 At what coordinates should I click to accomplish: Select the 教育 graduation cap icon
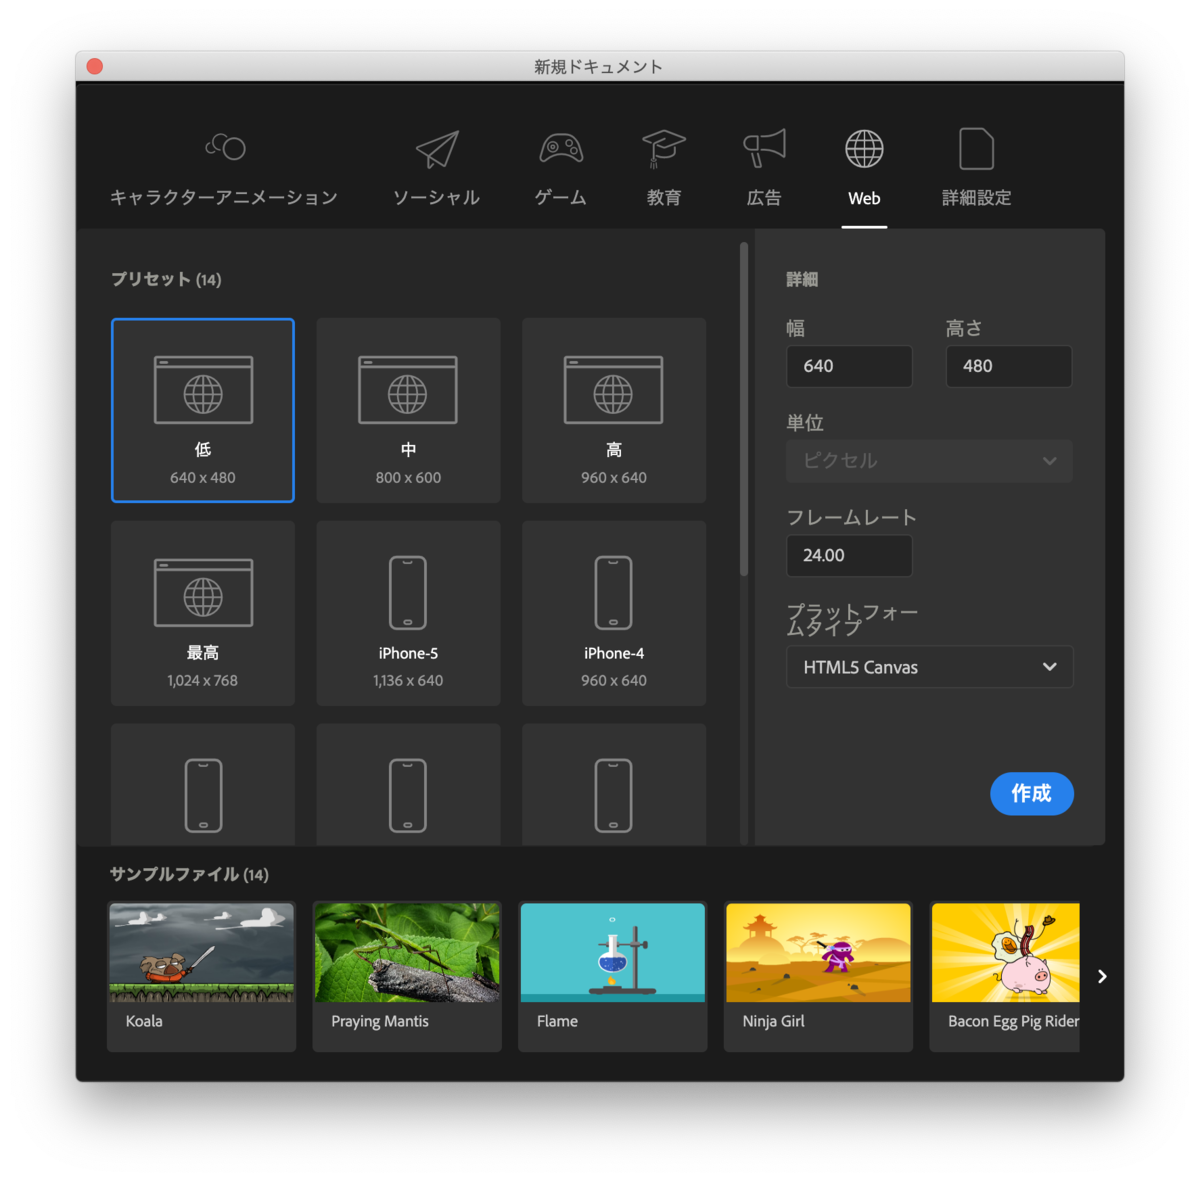pos(663,148)
